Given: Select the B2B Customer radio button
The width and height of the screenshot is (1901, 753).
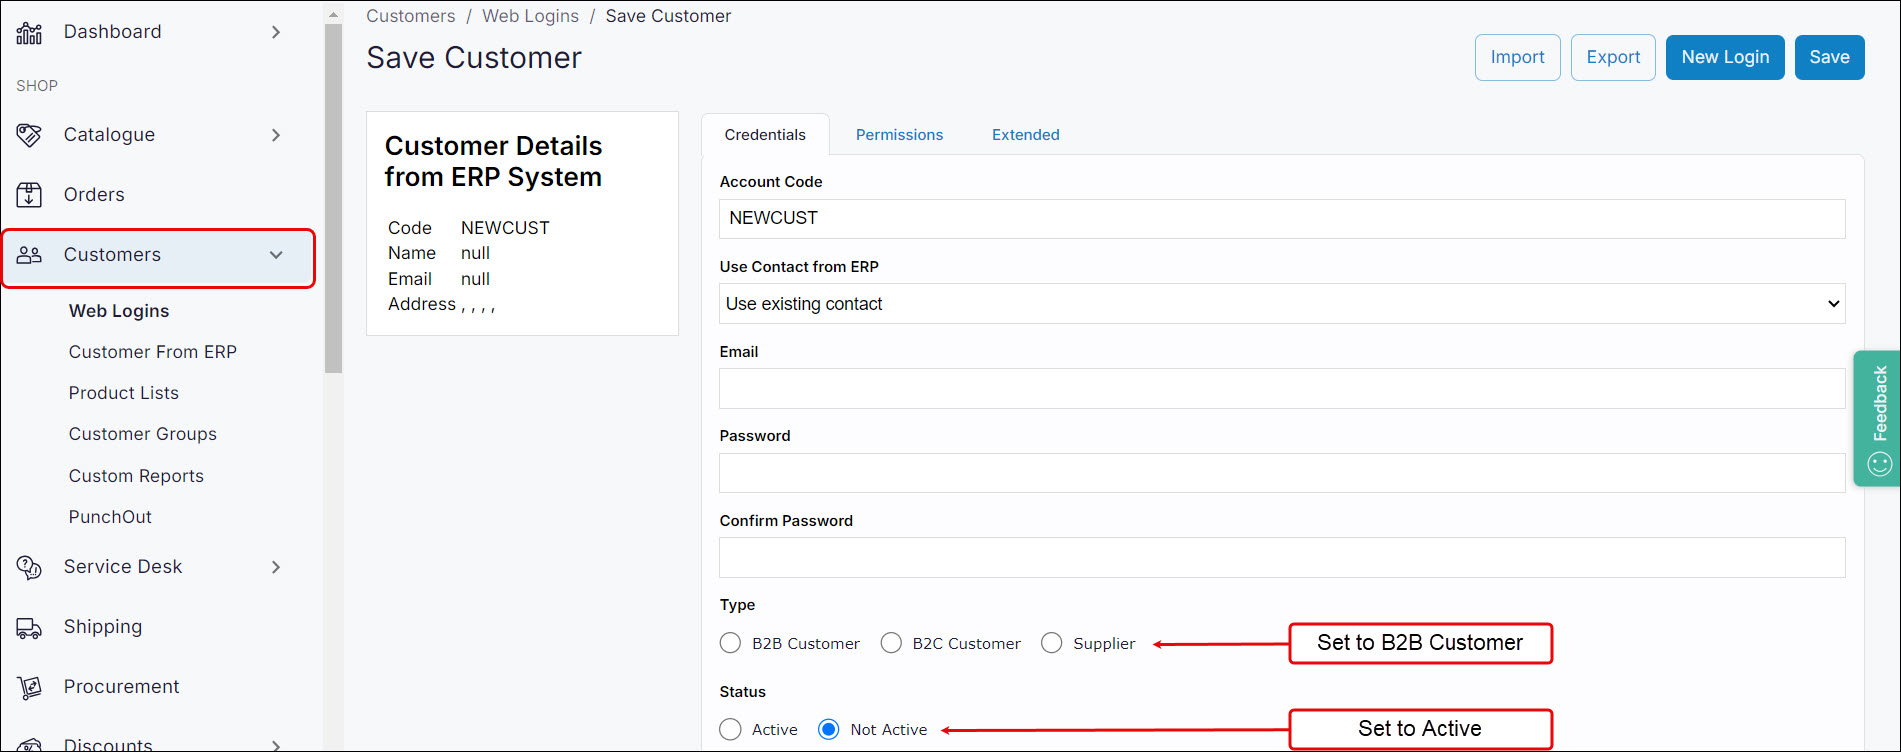Looking at the screenshot, I should [730, 643].
